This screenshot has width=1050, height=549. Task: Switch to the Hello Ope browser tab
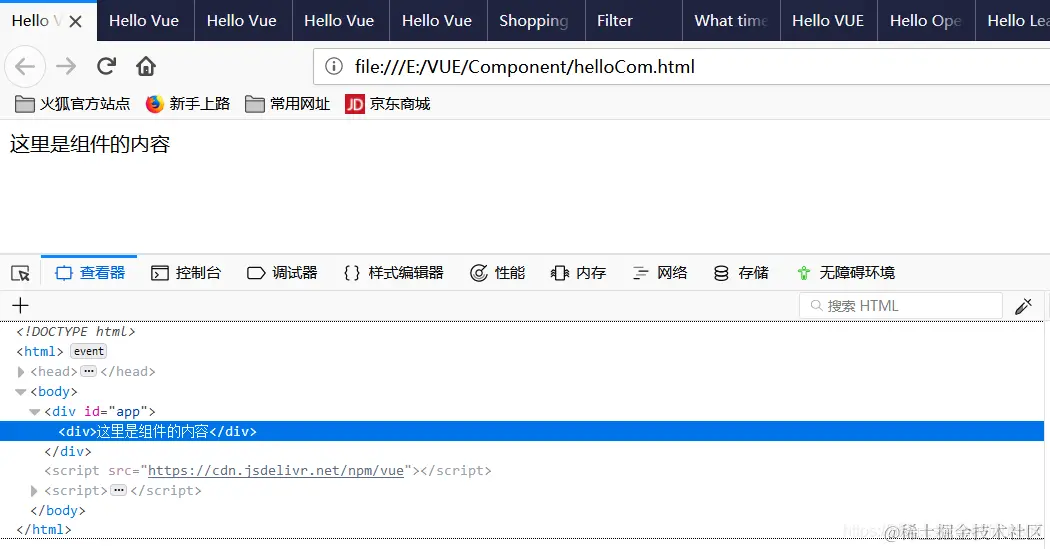coord(927,21)
